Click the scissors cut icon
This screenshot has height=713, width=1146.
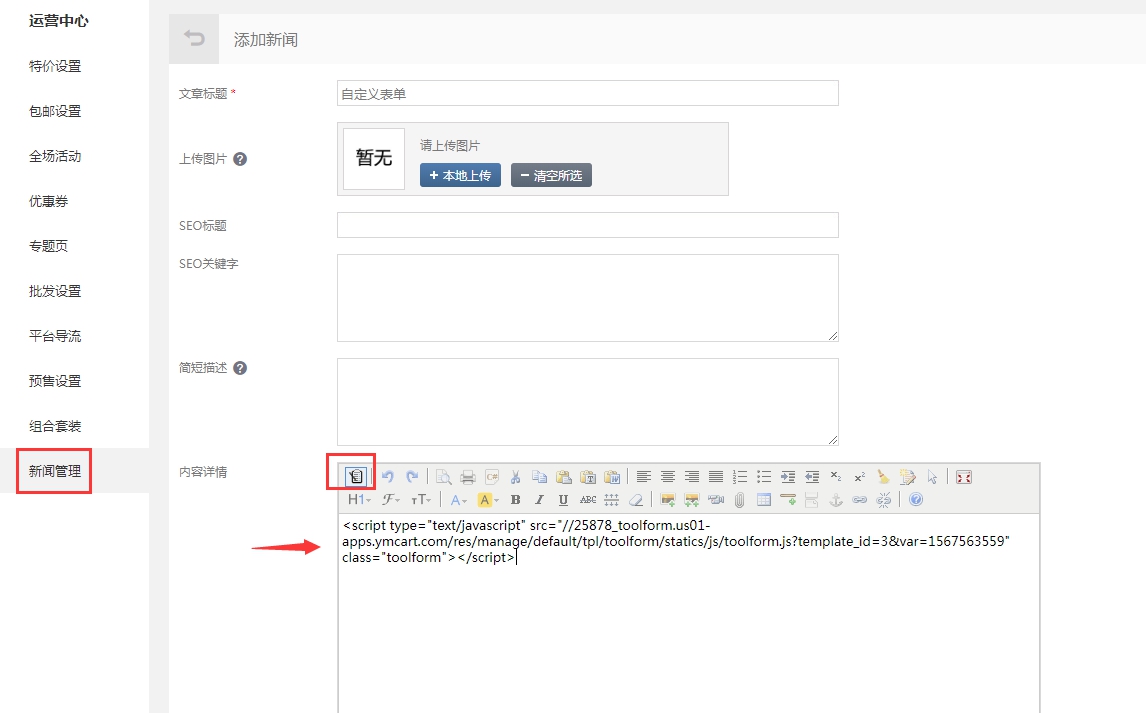click(515, 477)
